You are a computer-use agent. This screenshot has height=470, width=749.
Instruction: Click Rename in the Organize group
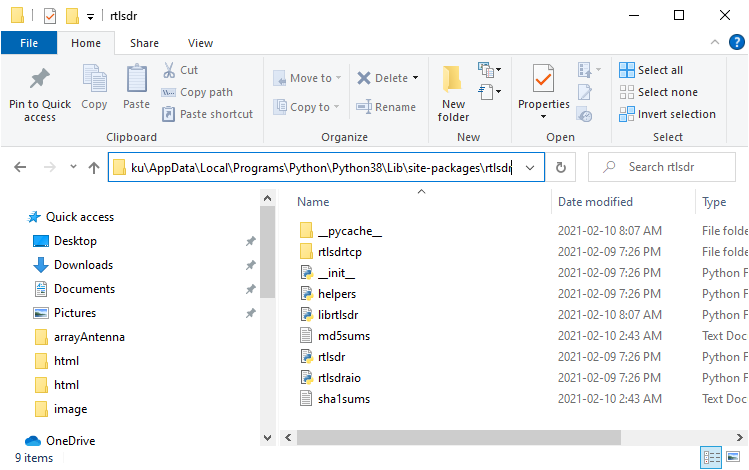point(386,107)
